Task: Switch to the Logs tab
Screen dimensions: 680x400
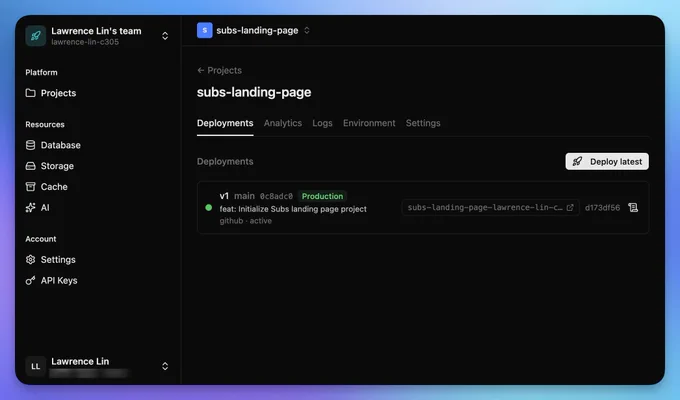Action: click(x=322, y=123)
